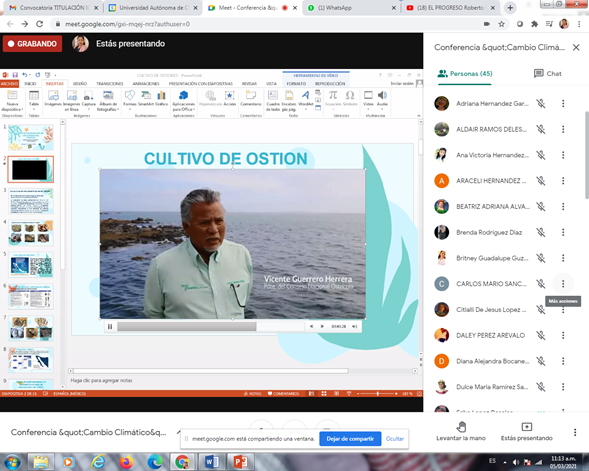The image size is (589, 471).
Task: Save the presentation from the quick access toolbar
Action: pyautogui.click(x=15, y=75)
